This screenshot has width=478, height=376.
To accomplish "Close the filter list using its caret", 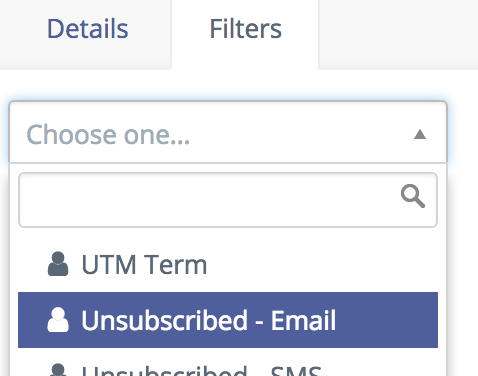I will click(x=420, y=135).
